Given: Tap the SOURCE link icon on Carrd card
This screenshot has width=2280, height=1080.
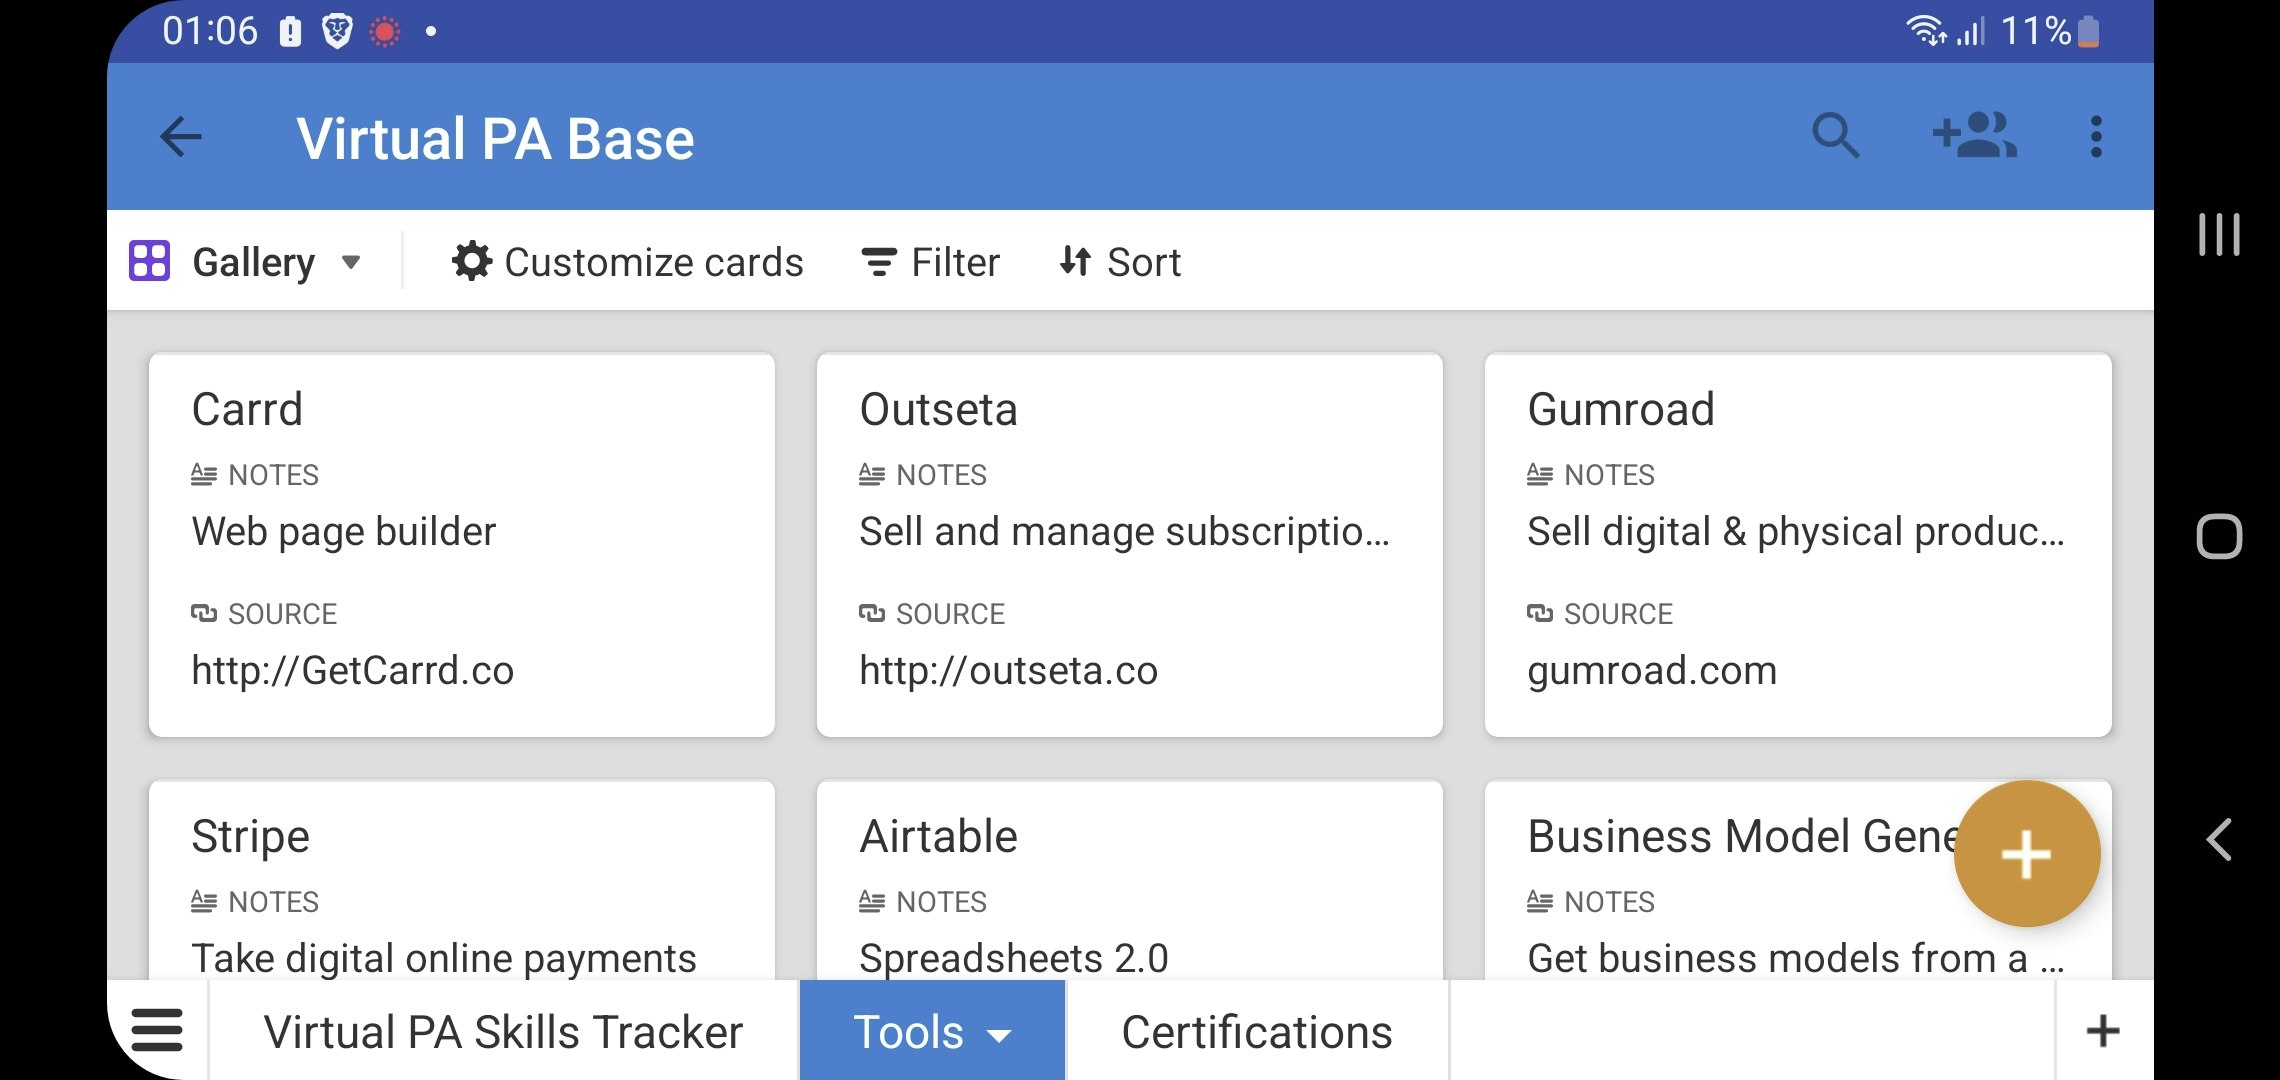Looking at the screenshot, I should 204,613.
